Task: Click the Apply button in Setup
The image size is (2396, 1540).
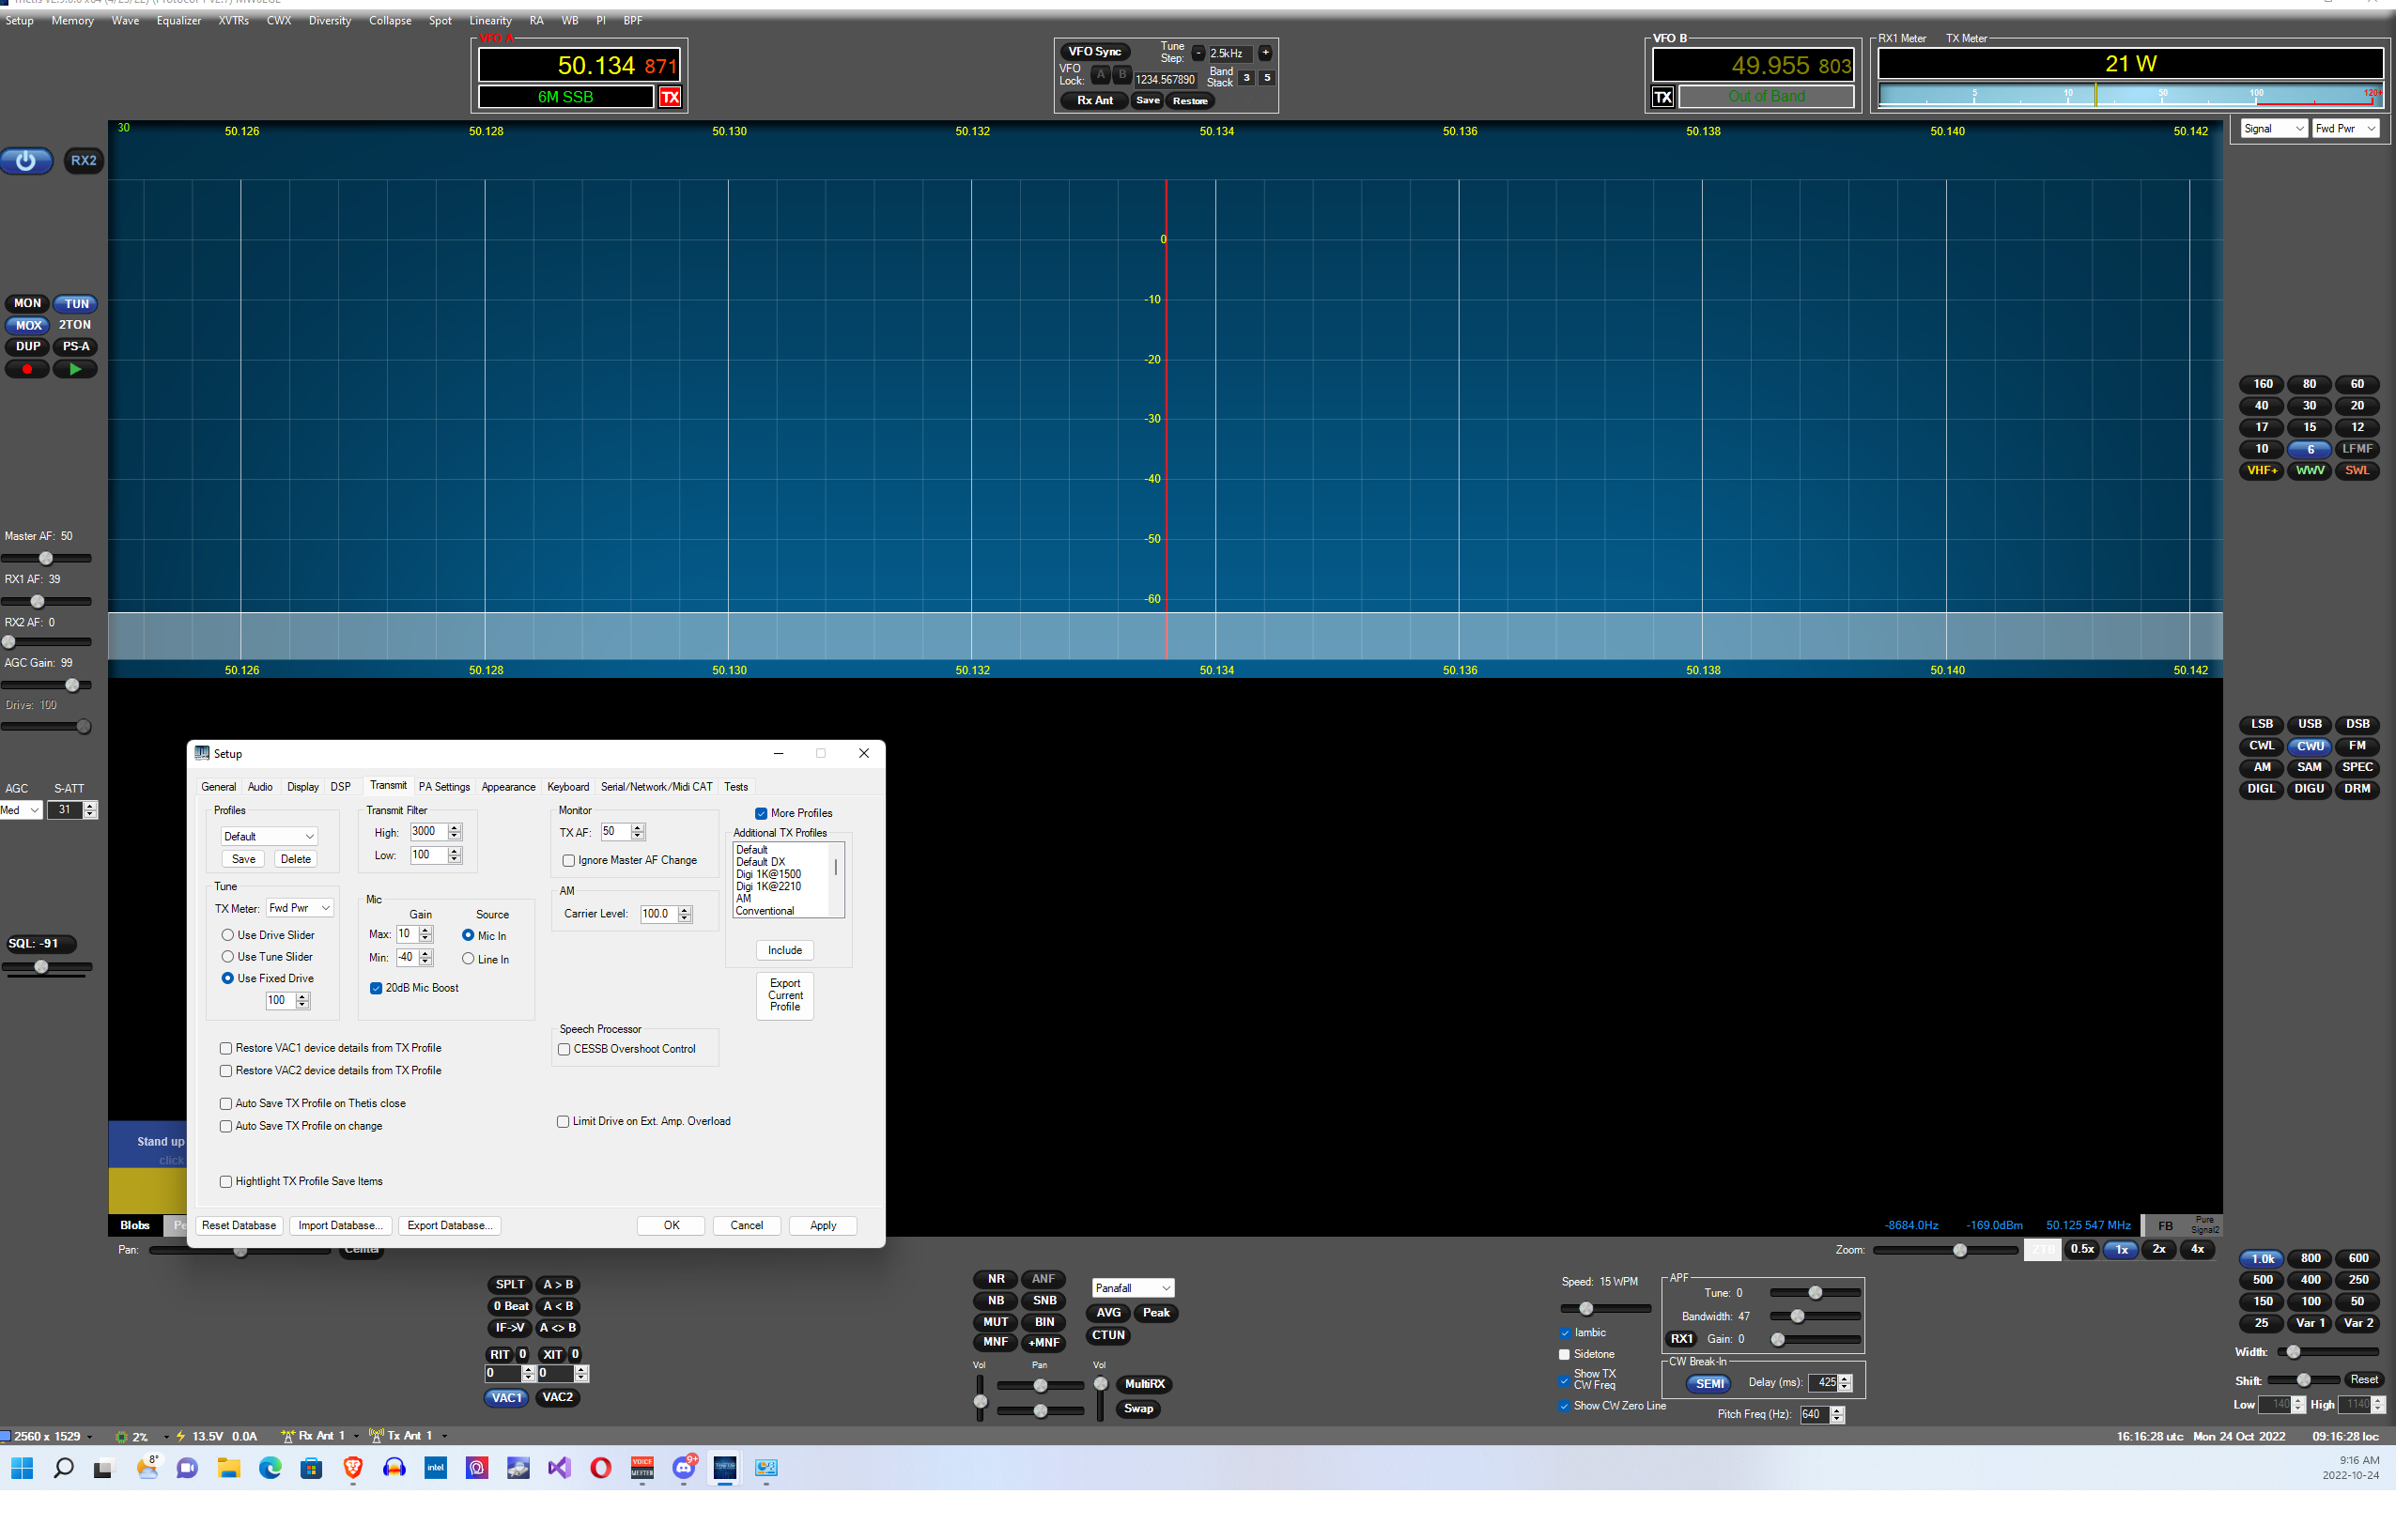Action: (823, 1226)
